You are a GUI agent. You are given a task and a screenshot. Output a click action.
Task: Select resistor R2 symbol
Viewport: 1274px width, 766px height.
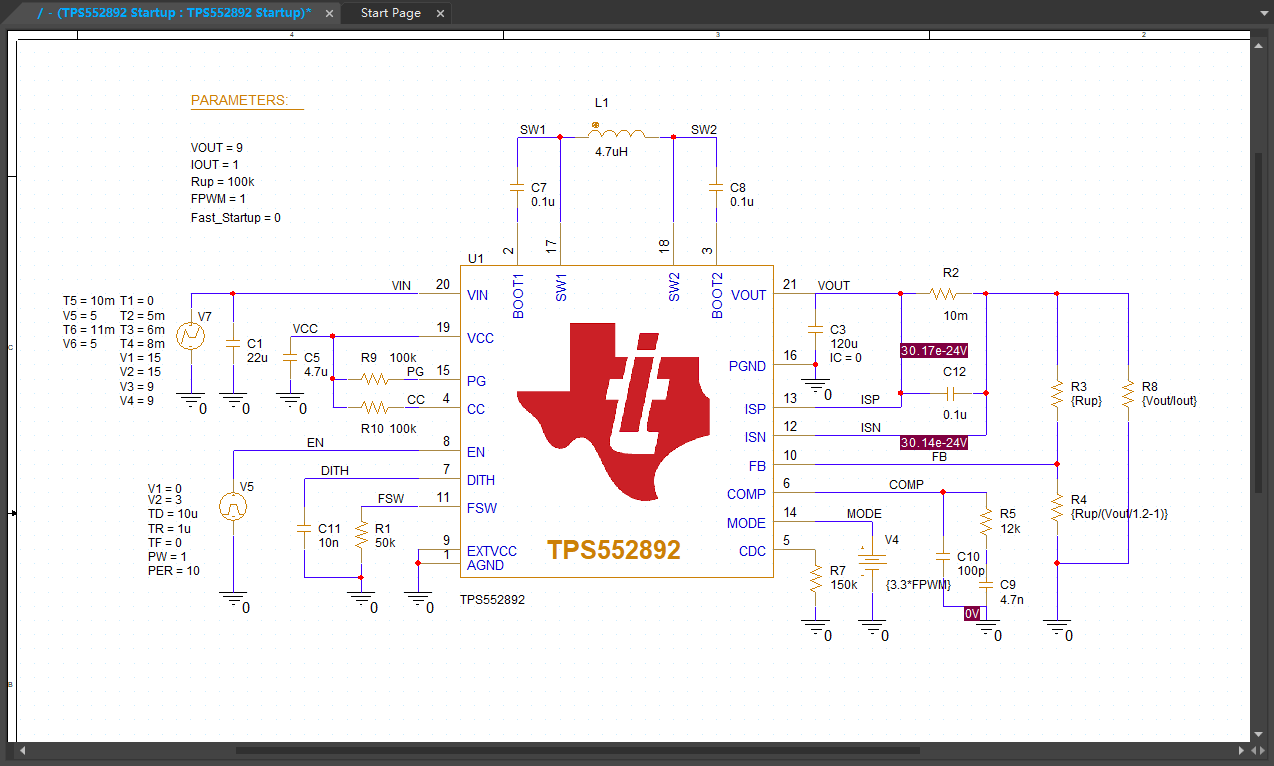(x=943, y=294)
